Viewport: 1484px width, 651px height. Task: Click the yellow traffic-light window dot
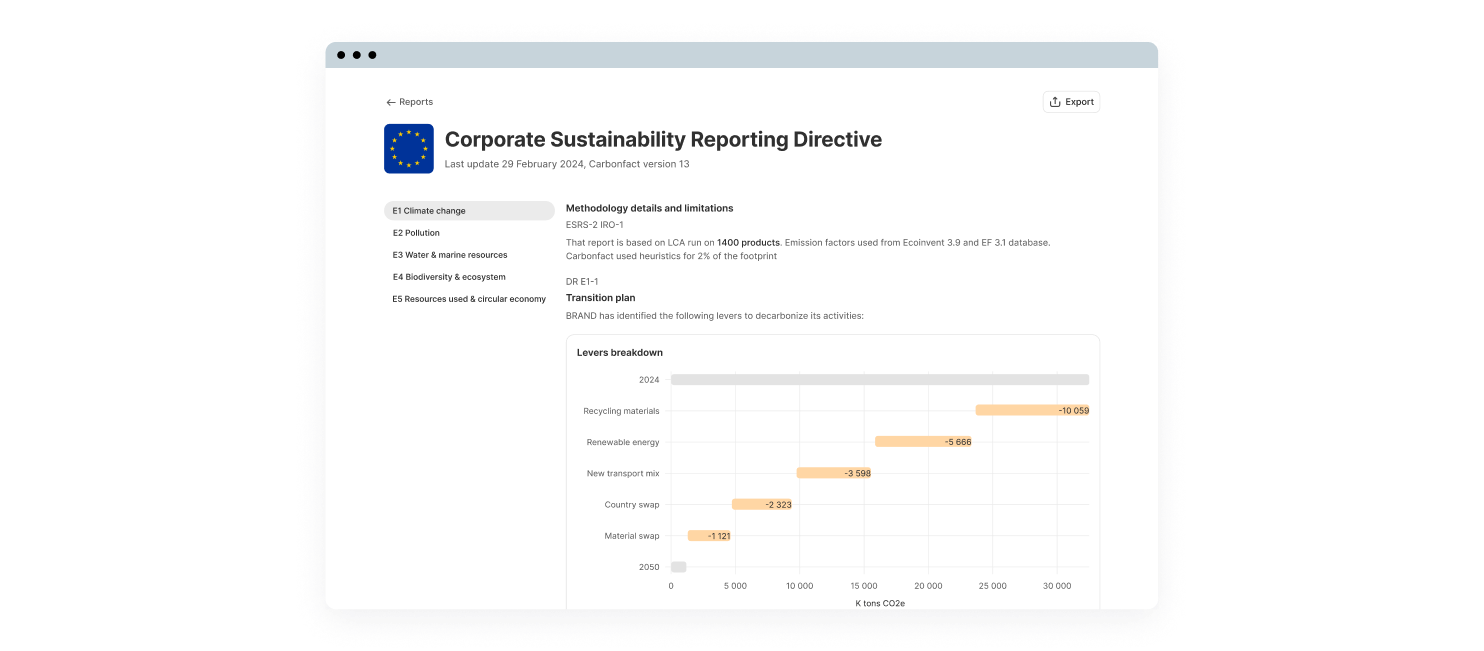[357, 56]
